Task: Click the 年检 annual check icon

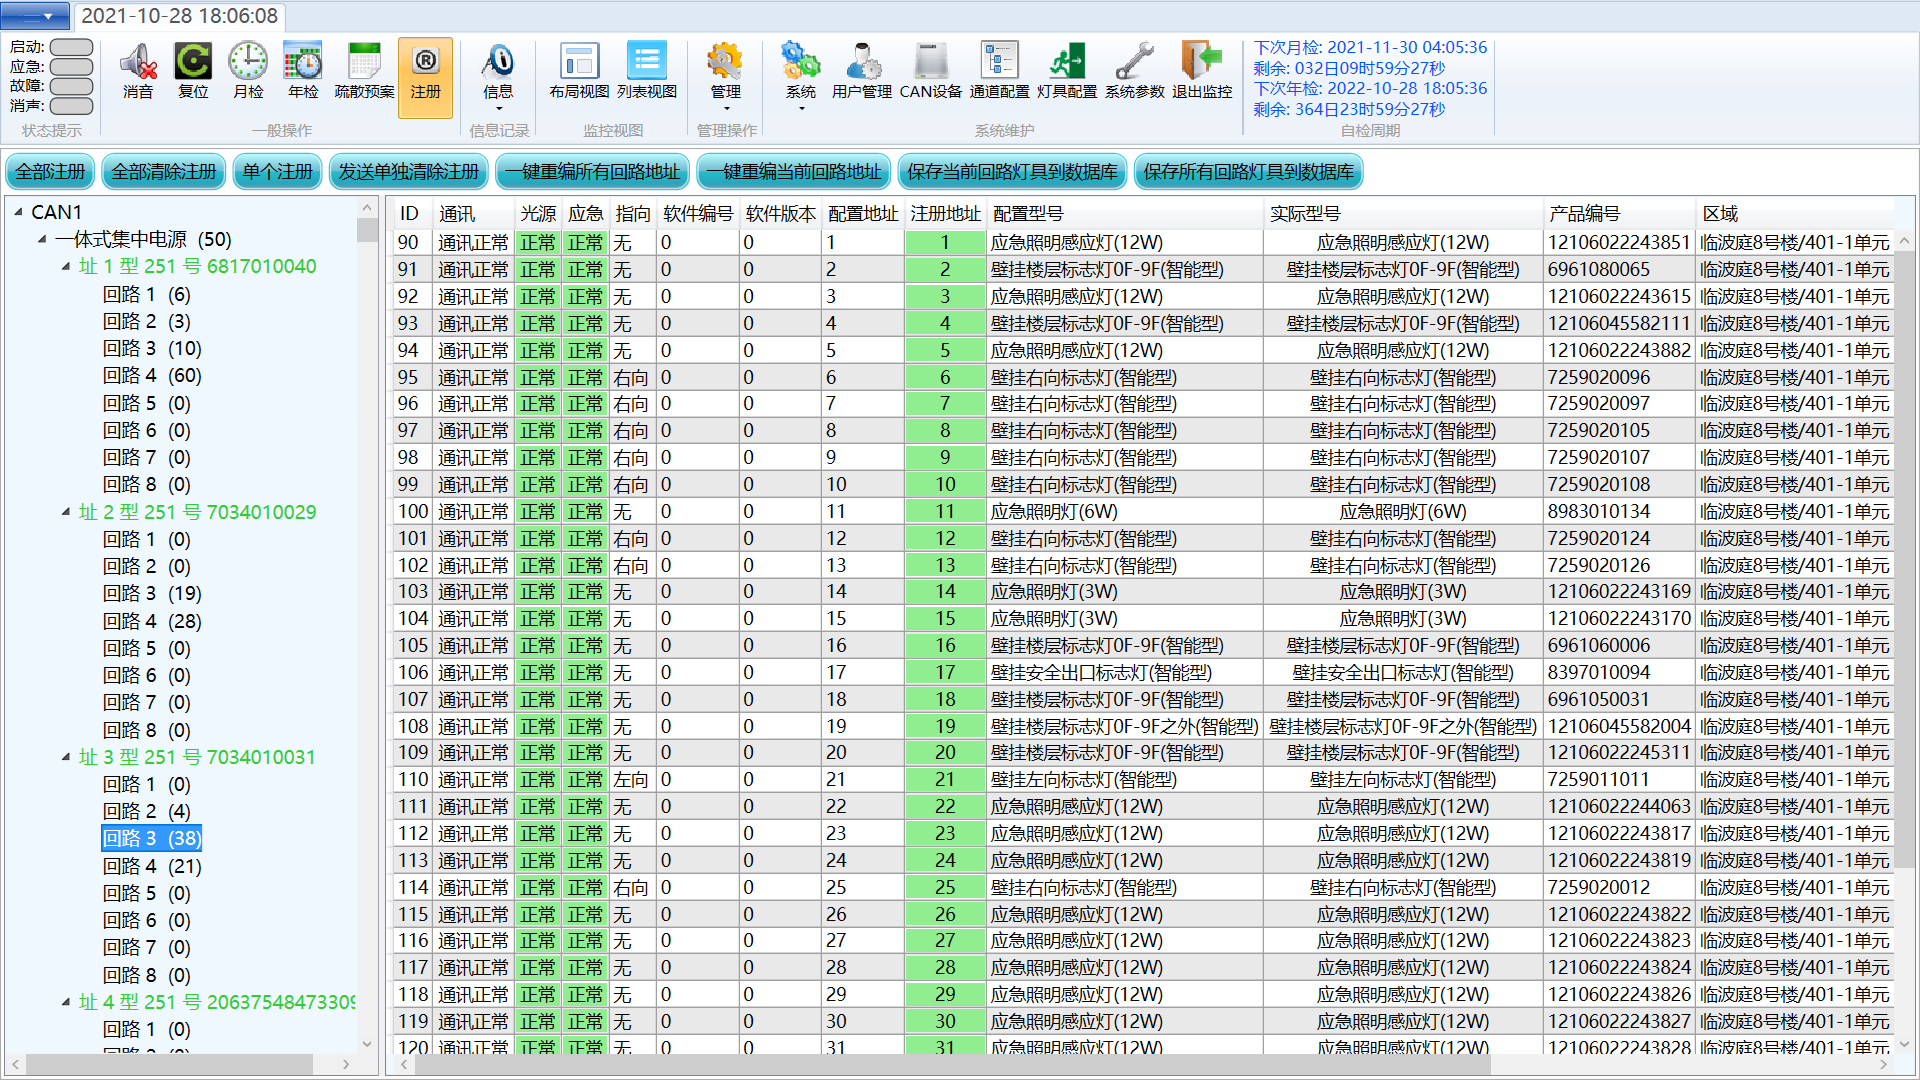Action: 303,63
